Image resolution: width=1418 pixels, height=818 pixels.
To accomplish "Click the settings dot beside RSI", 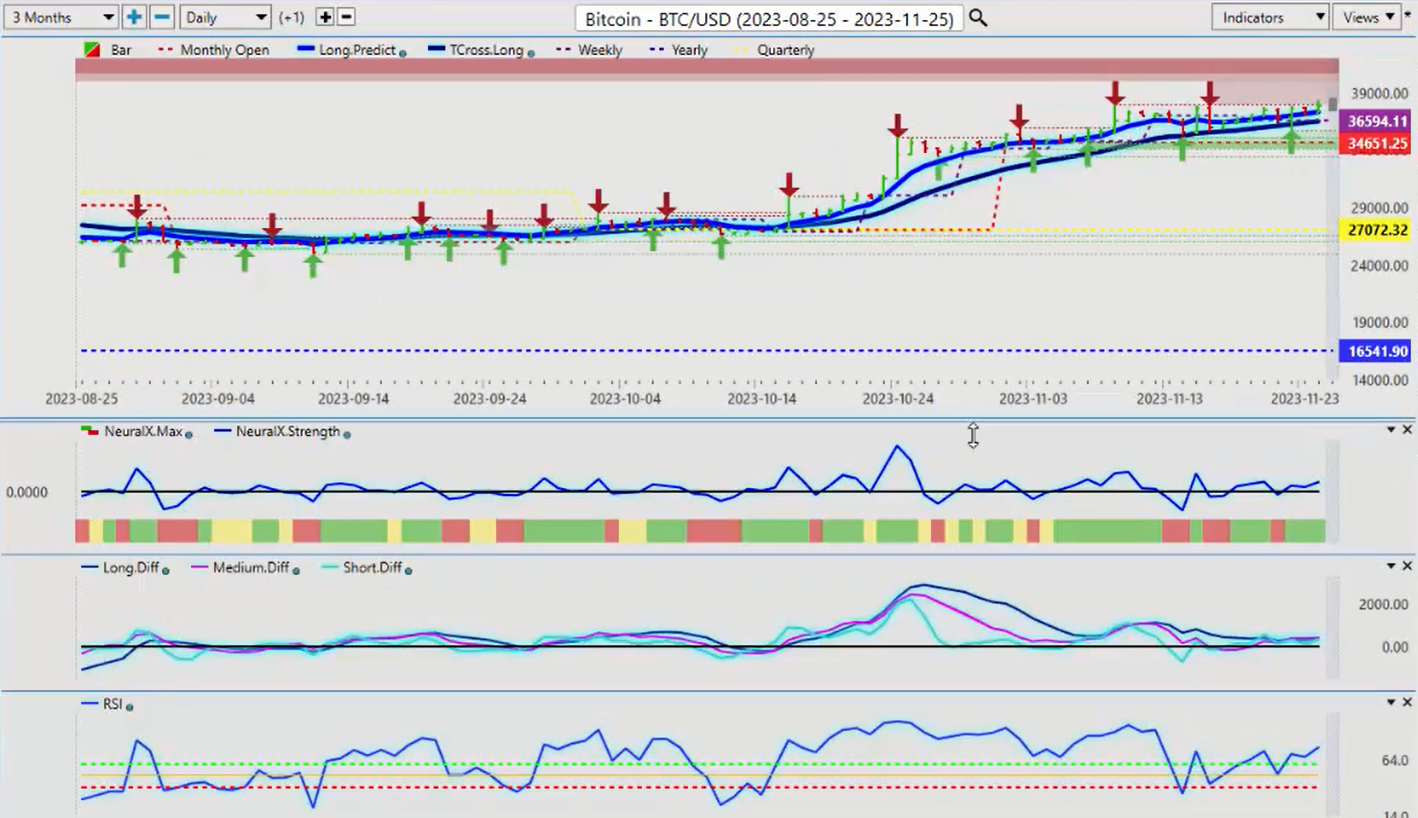I will tap(130, 706).
